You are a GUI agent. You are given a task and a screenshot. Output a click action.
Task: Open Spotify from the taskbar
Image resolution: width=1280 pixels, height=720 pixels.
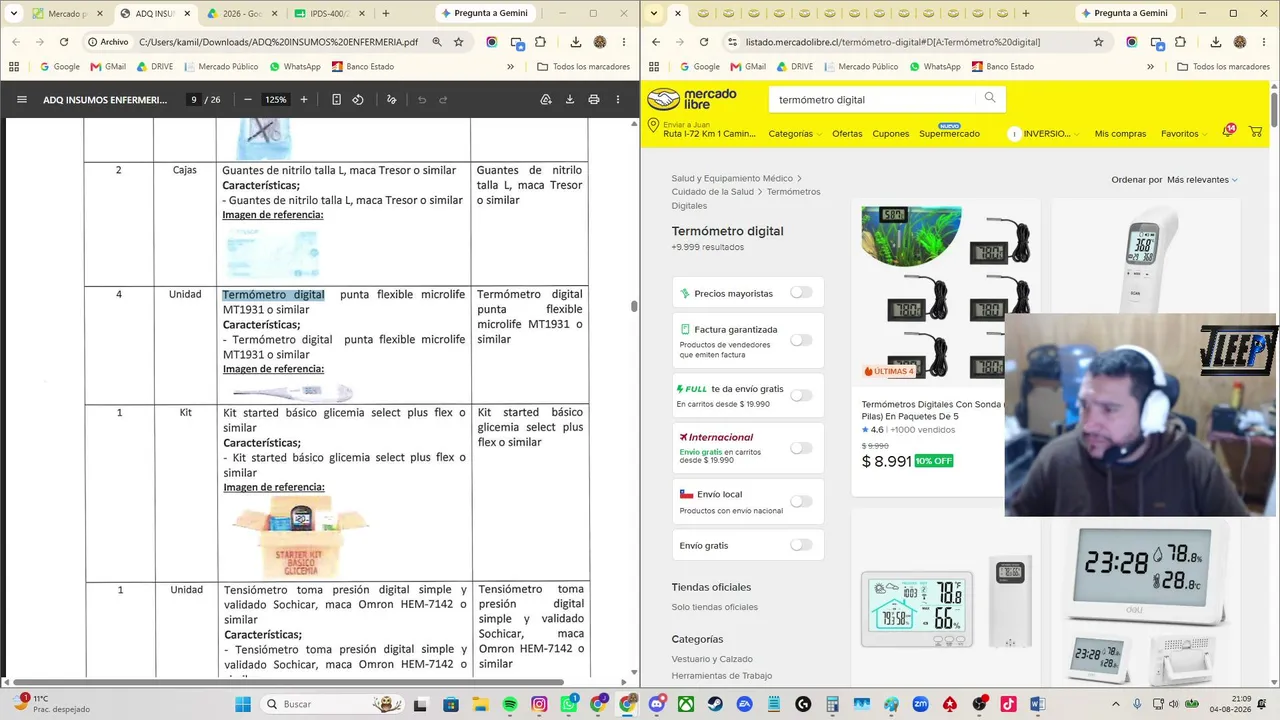pyautogui.click(x=510, y=704)
